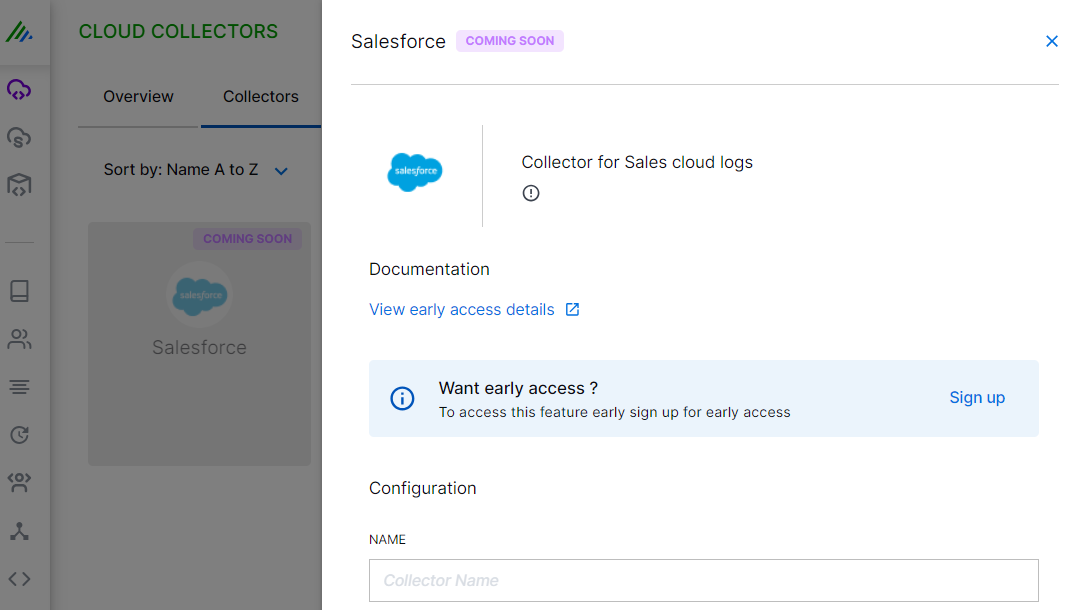Image resolution: width=1075 pixels, height=610 pixels.
Task: Click the angle brackets code icon in sidebar
Action: pos(19,579)
